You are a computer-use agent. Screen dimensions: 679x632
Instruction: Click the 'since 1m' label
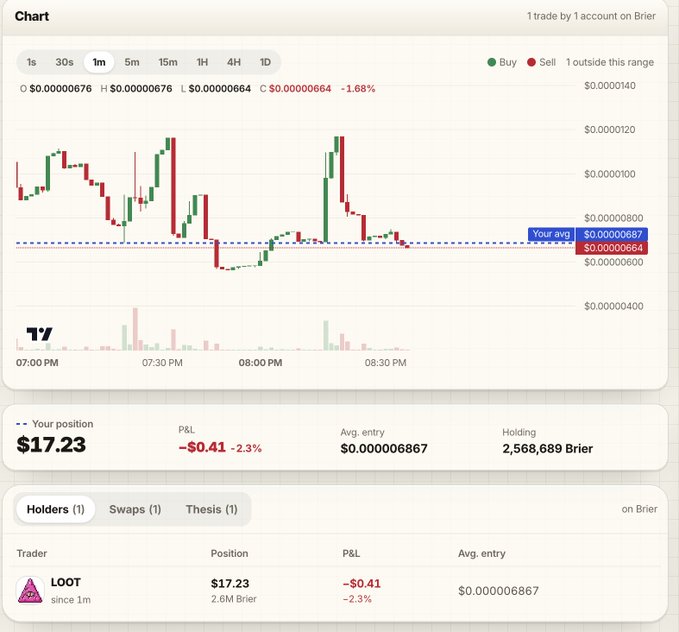click(x=71, y=600)
